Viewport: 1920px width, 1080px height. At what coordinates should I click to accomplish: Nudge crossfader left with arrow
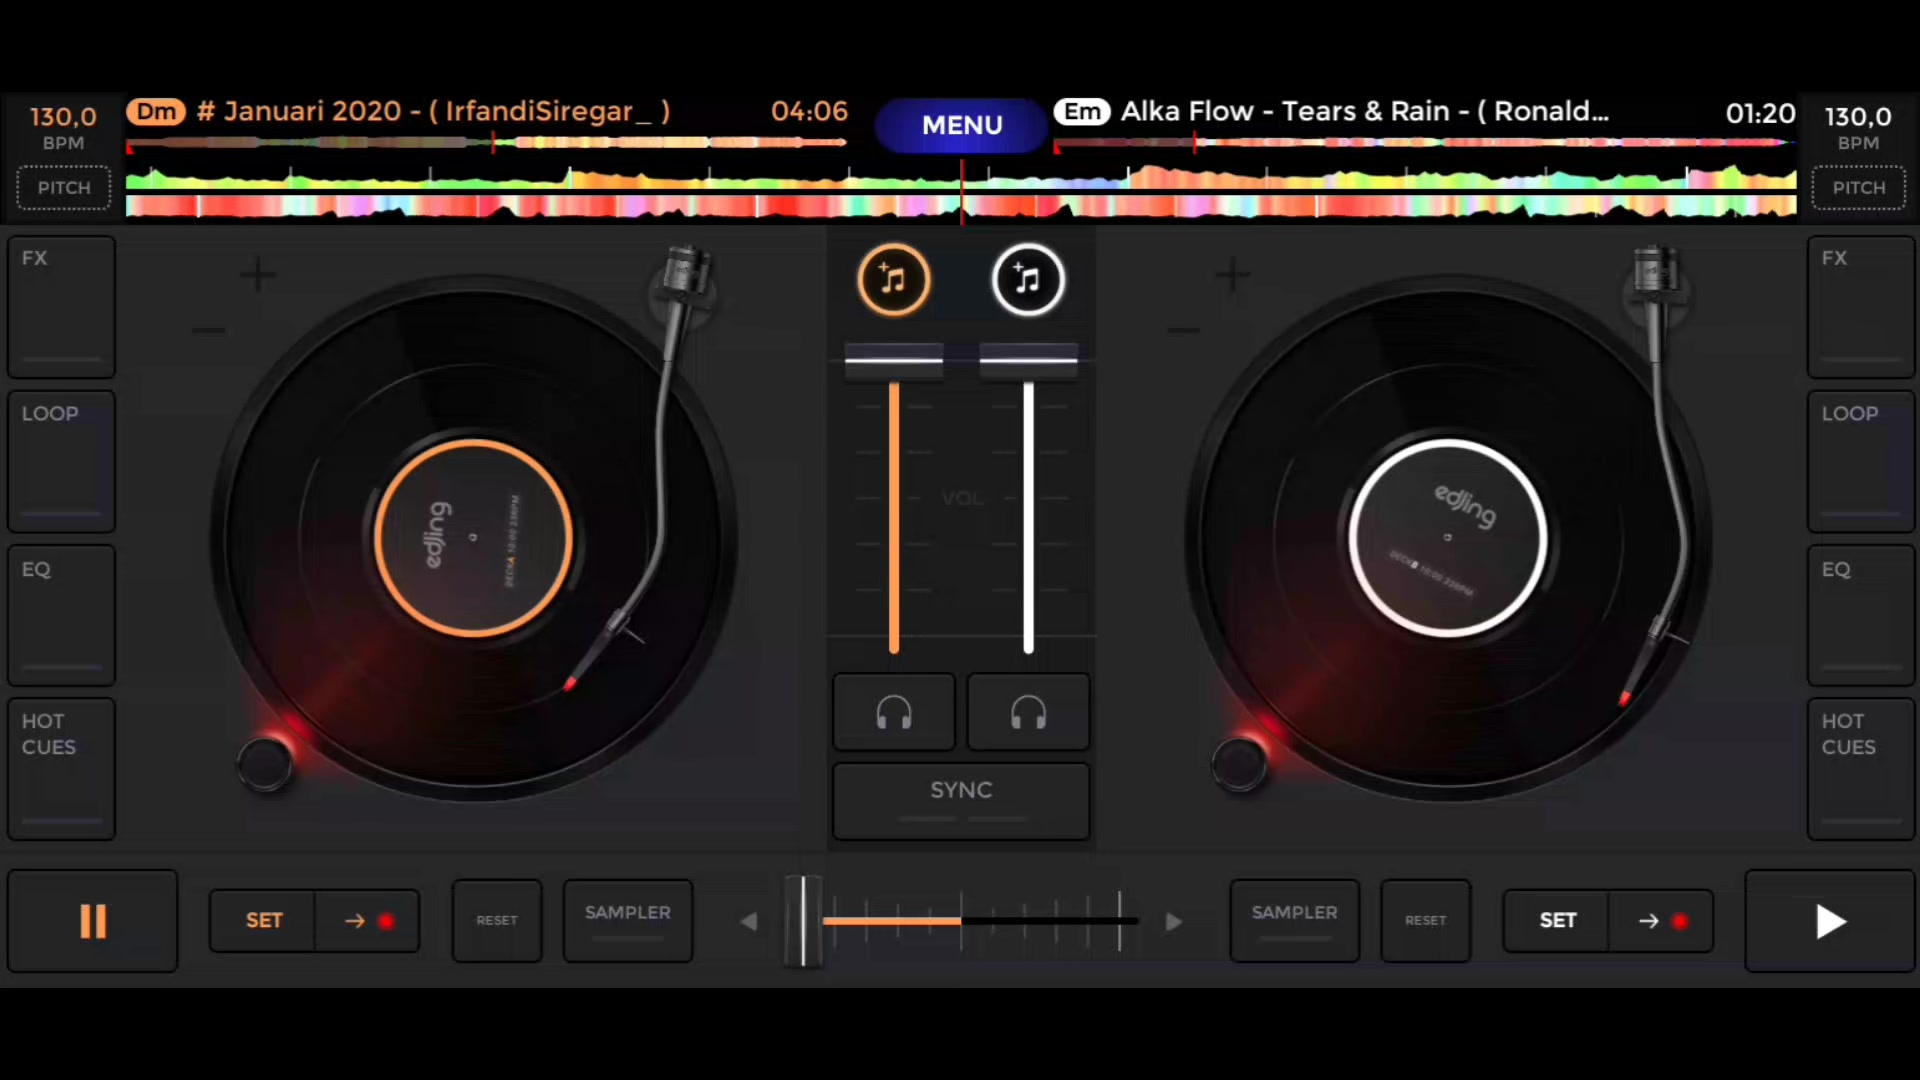coord(749,921)
